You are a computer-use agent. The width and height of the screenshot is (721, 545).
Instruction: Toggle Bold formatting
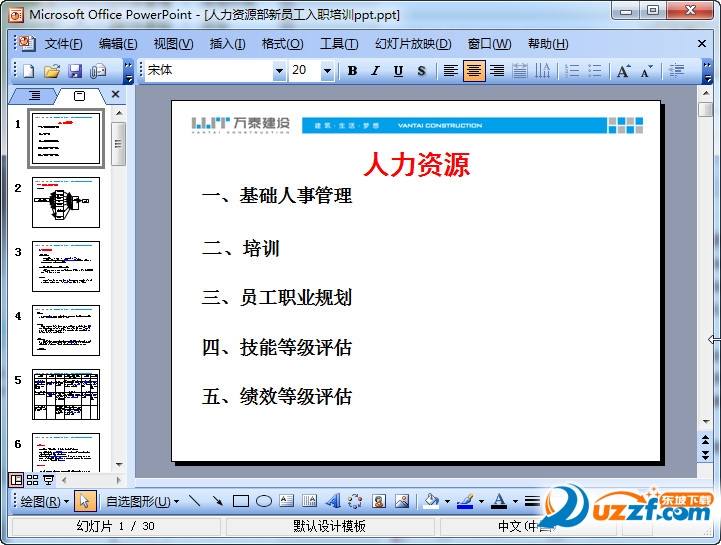pos(353,71)
